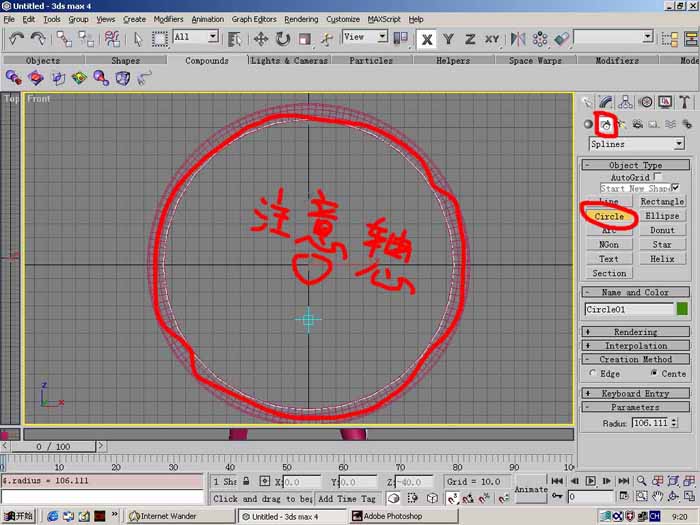
Task: Expand the Keyboard Entry rollout
Action: tap(636, 393)
